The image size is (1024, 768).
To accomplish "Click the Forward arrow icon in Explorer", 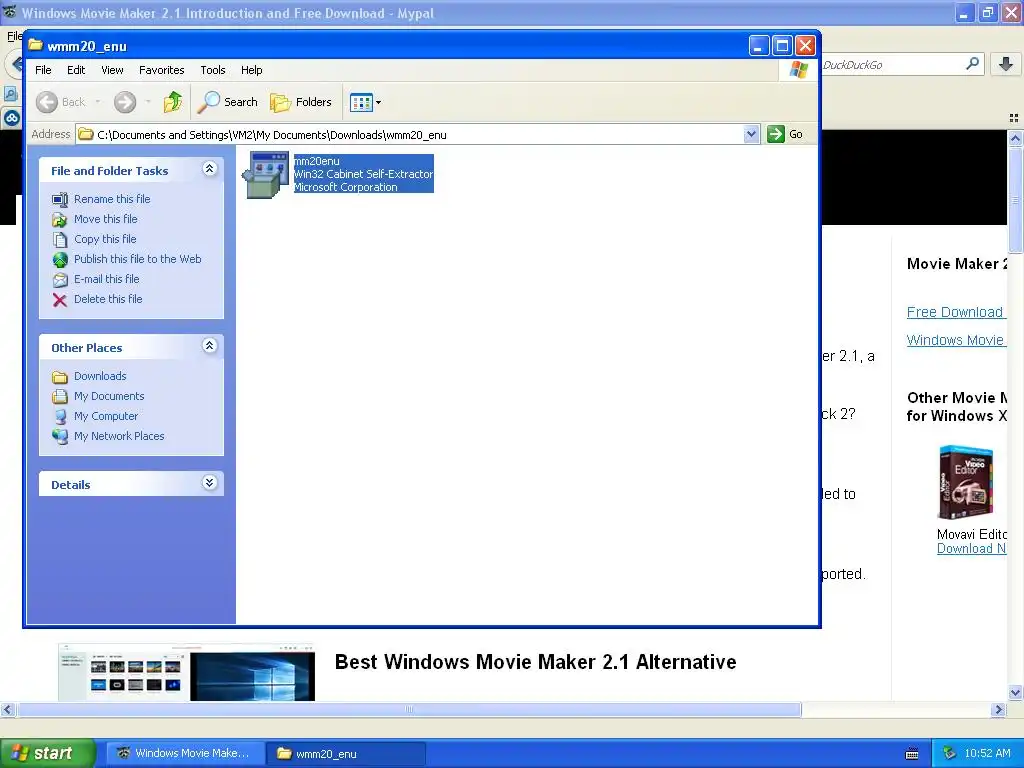I will [125, 102].
